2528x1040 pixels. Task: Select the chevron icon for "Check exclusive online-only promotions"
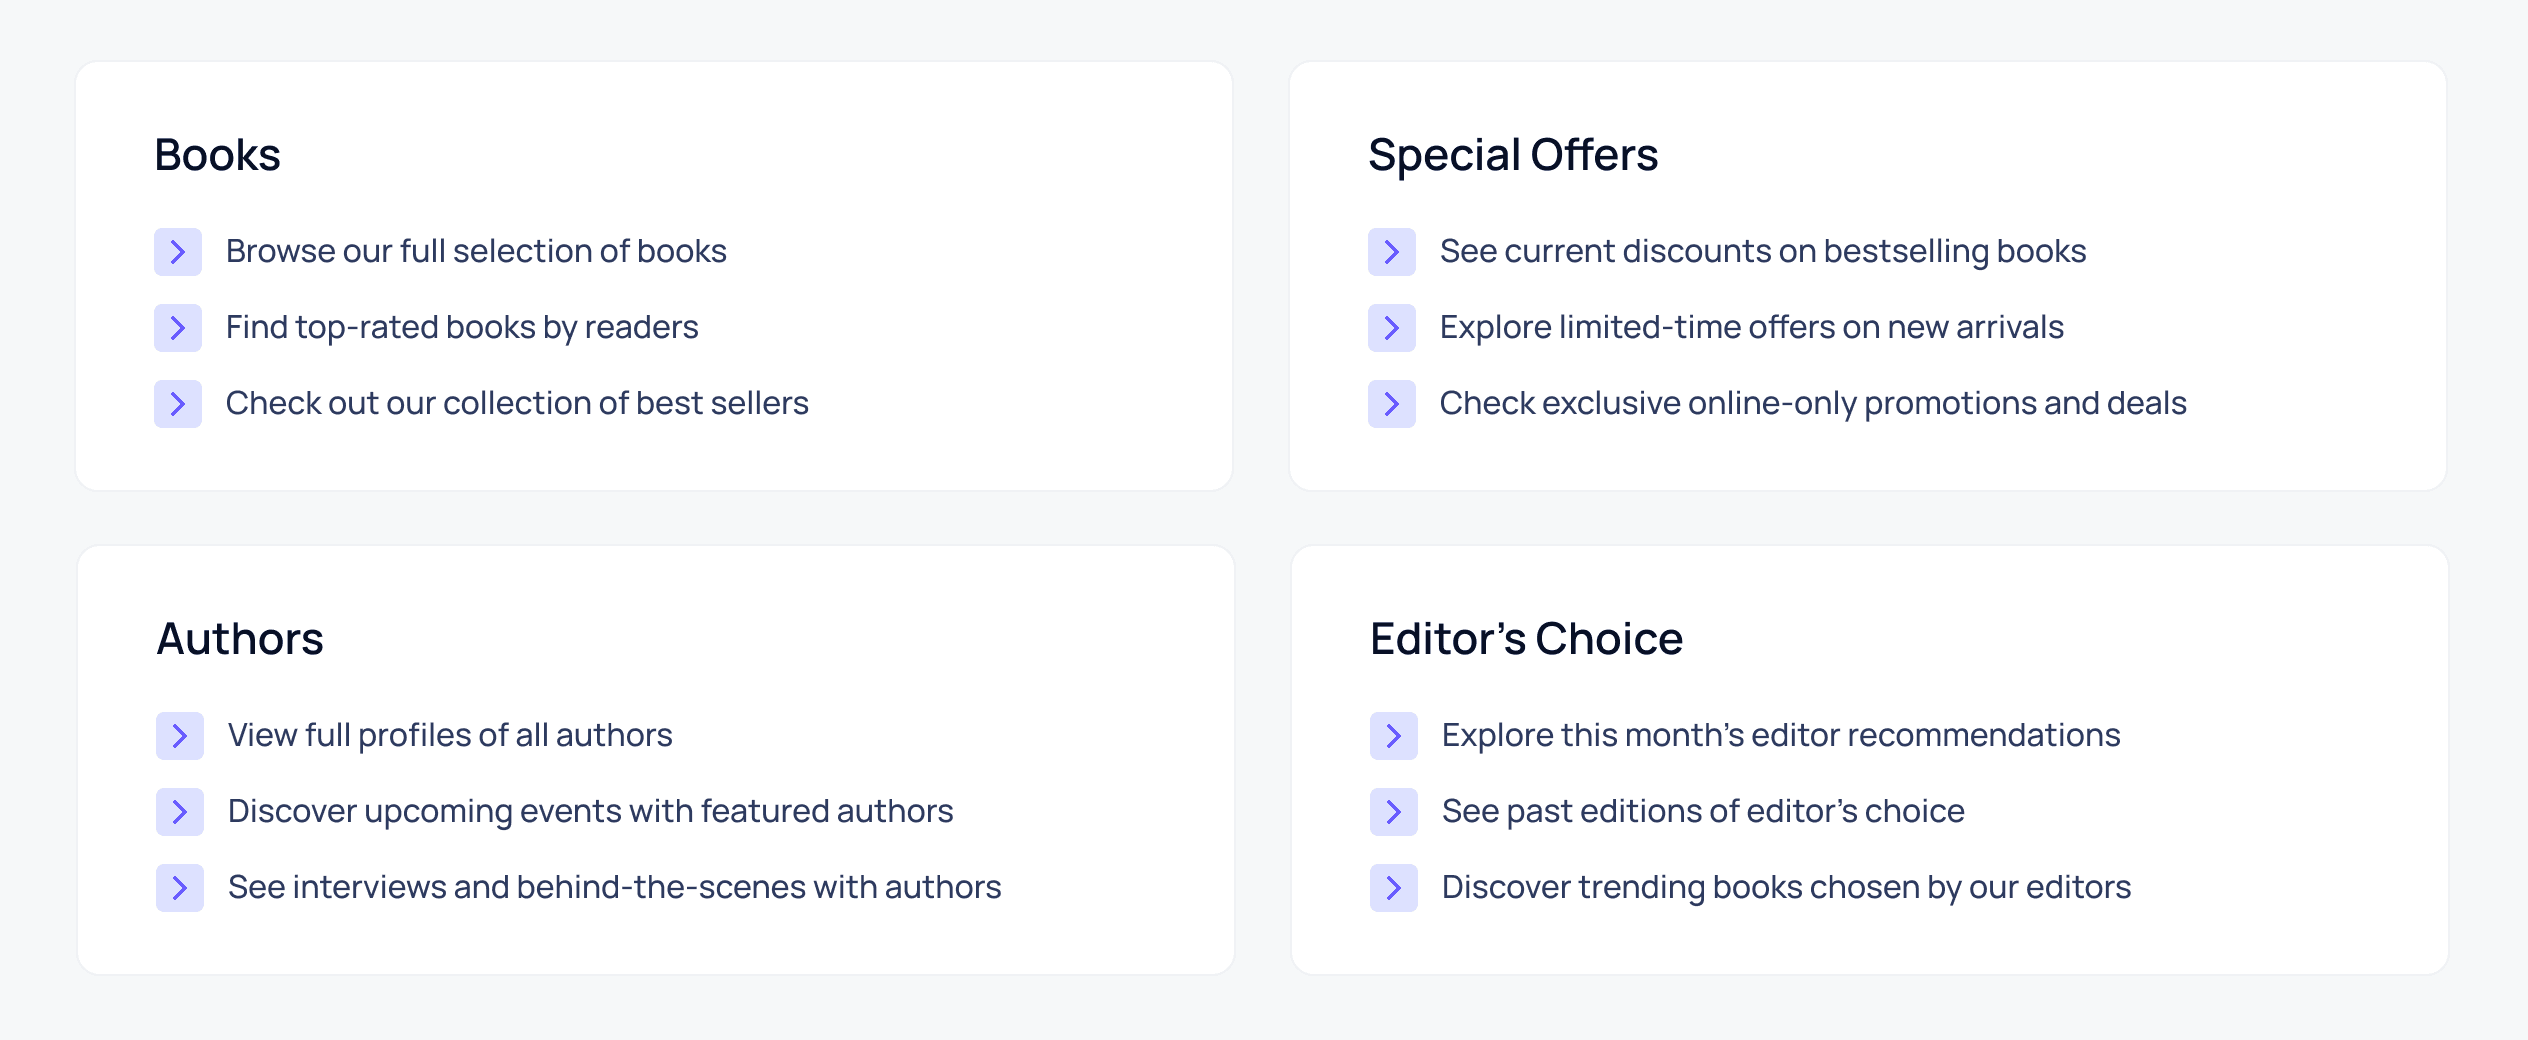[1392, 404]
